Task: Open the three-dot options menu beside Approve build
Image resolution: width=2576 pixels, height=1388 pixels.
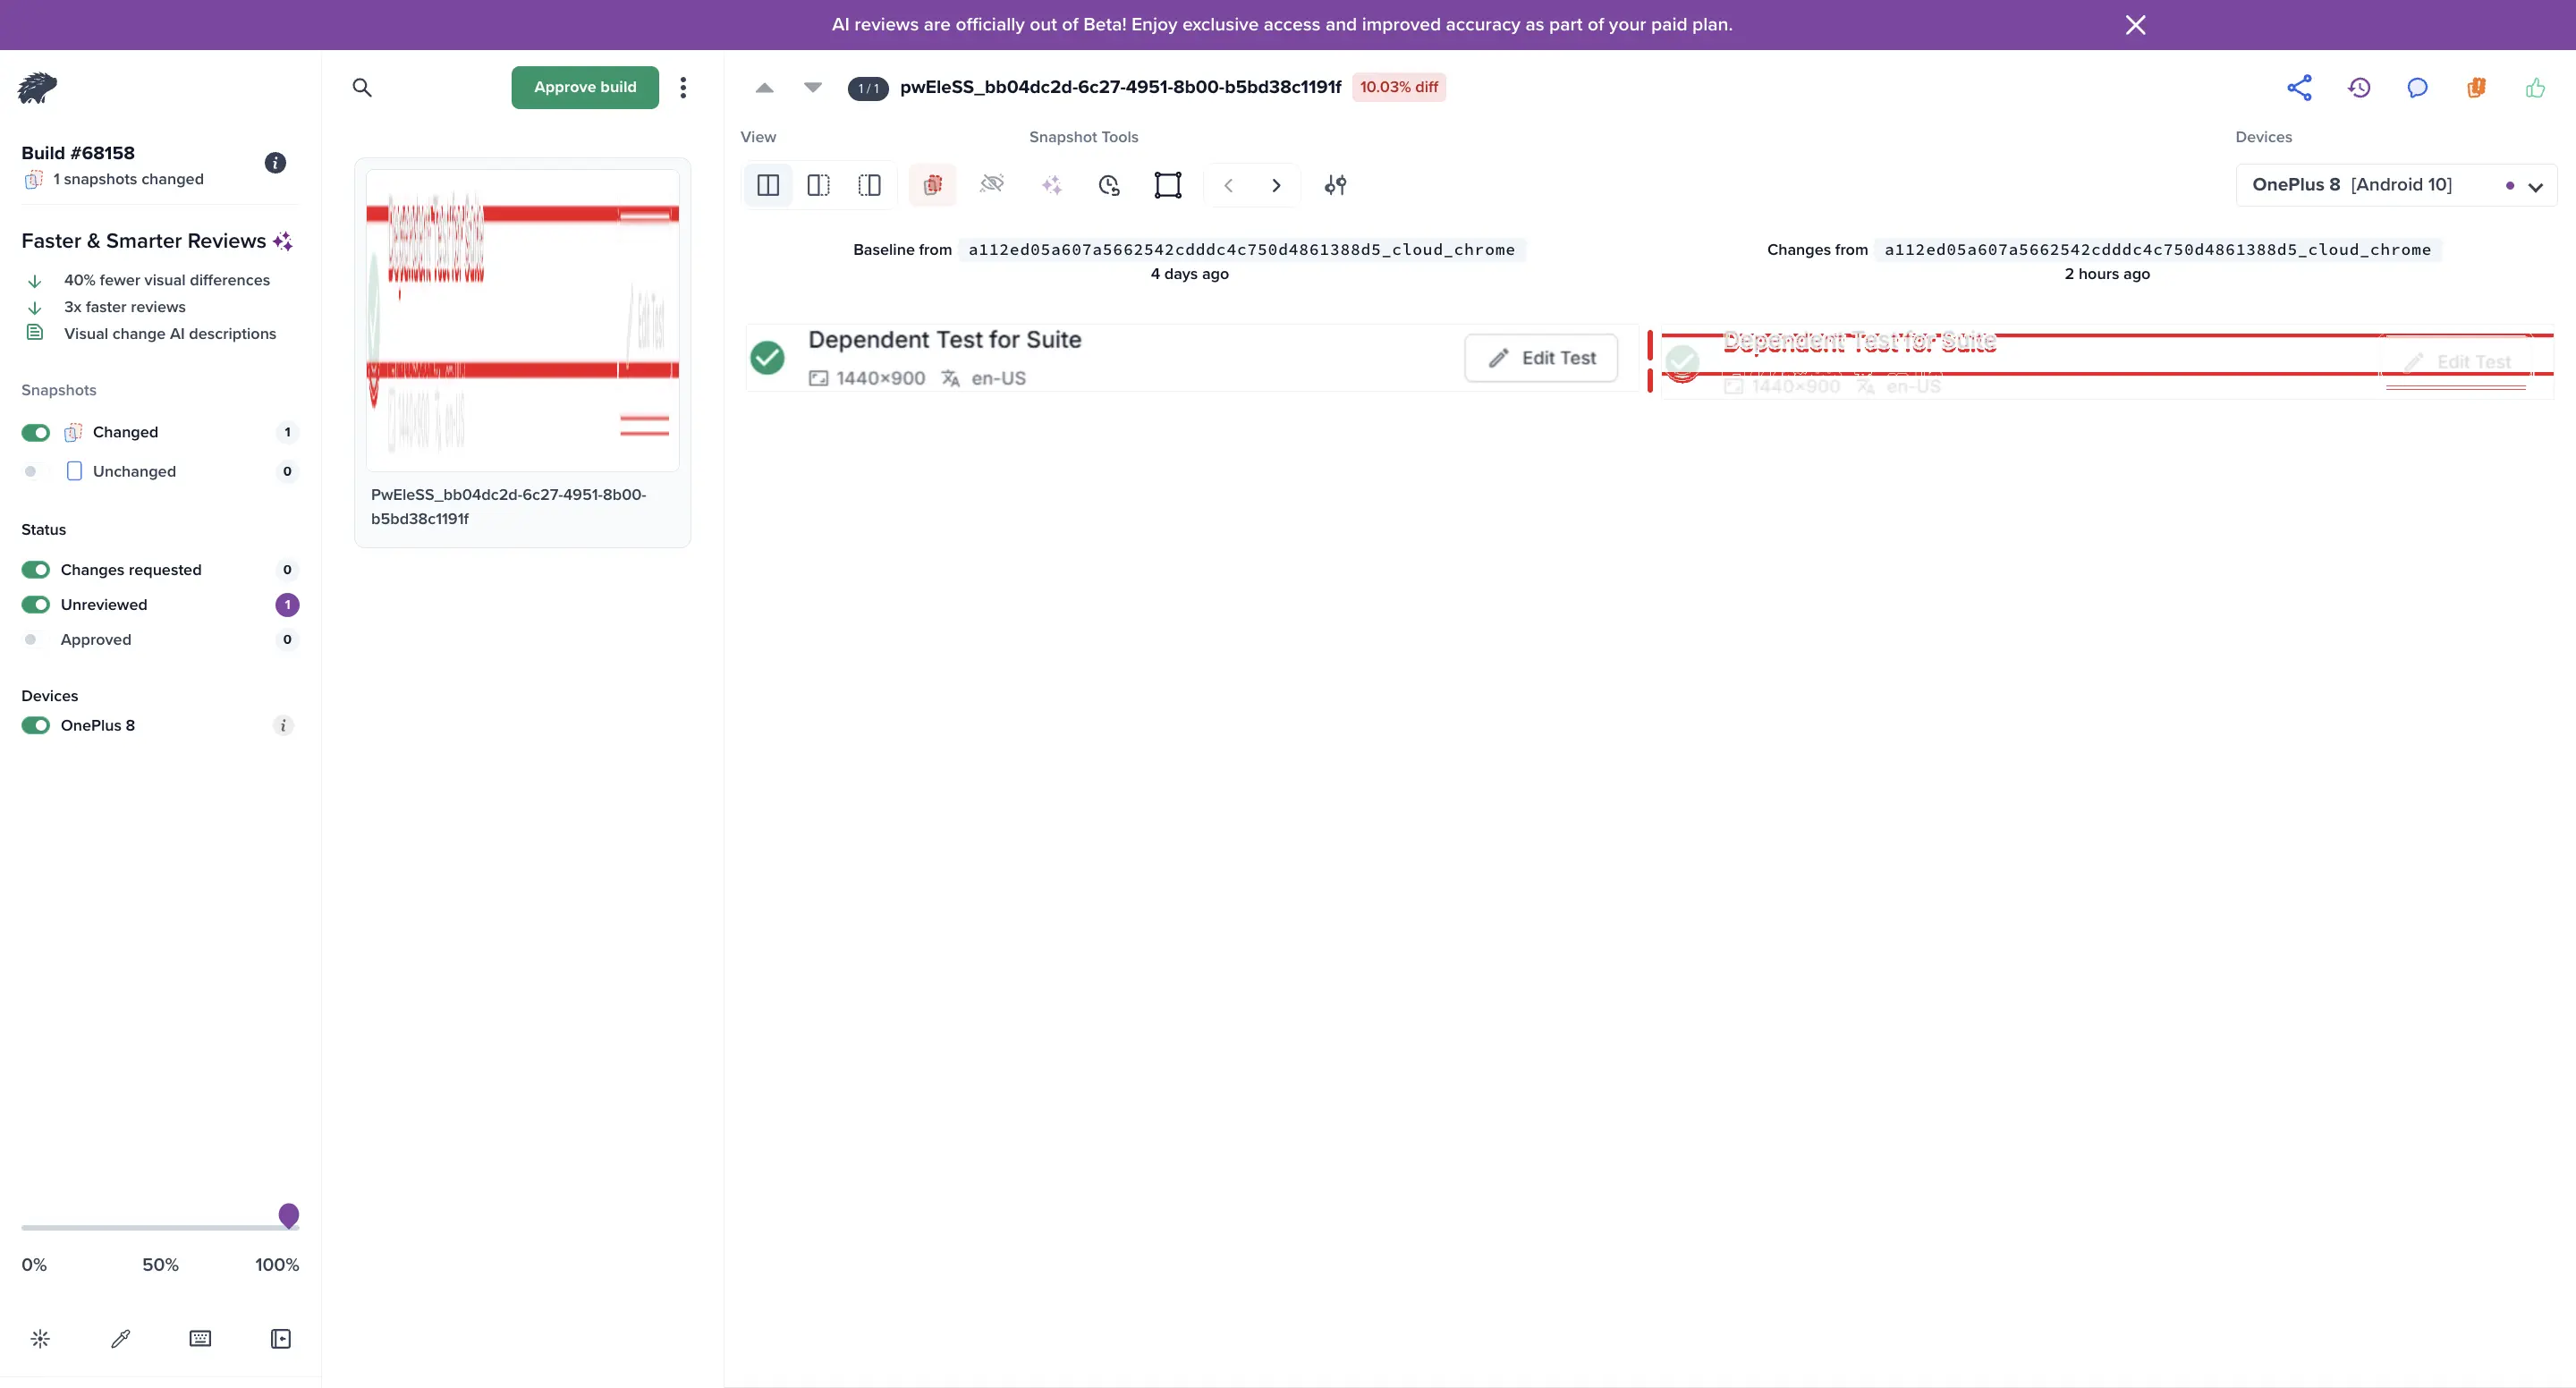Action: click(683, 87)
